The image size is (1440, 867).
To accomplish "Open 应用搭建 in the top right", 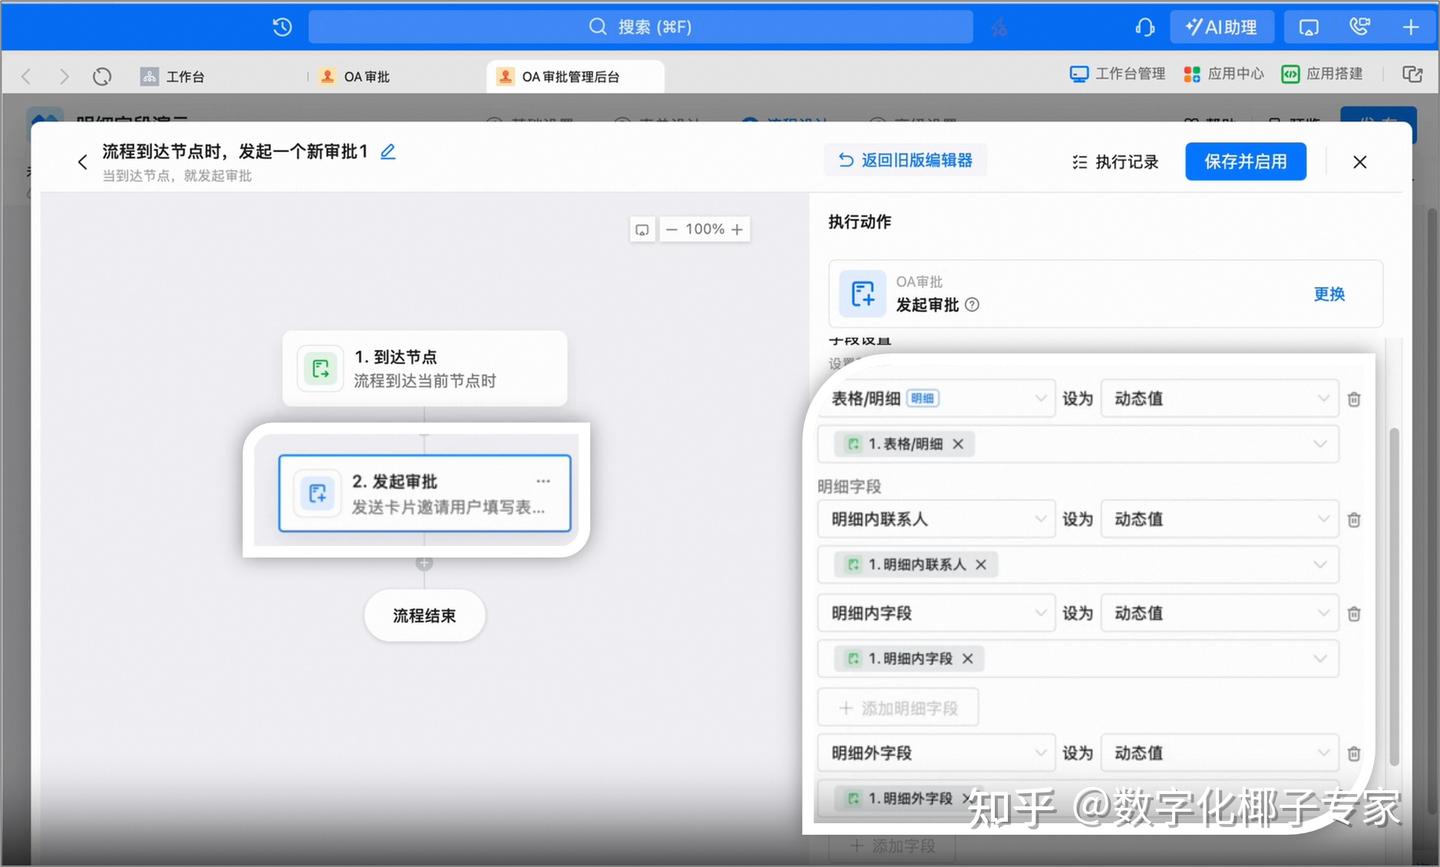I will 1323,73.
